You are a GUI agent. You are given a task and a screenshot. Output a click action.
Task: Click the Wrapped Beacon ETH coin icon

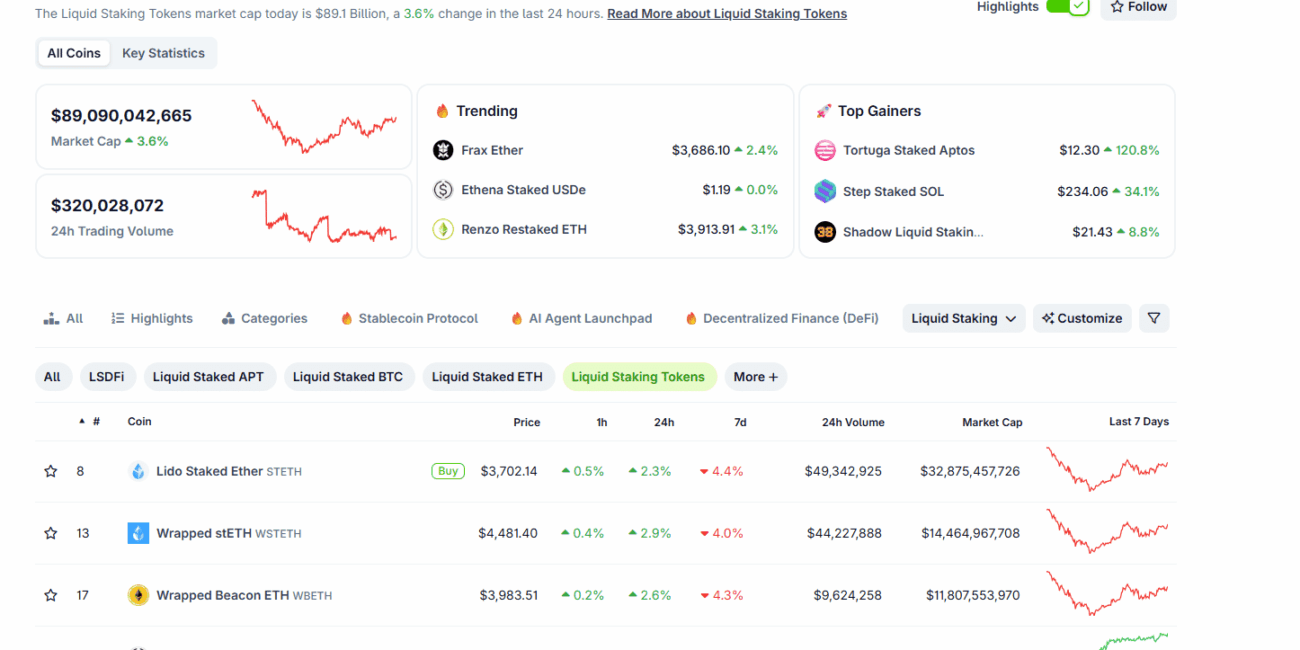(138, 595)
